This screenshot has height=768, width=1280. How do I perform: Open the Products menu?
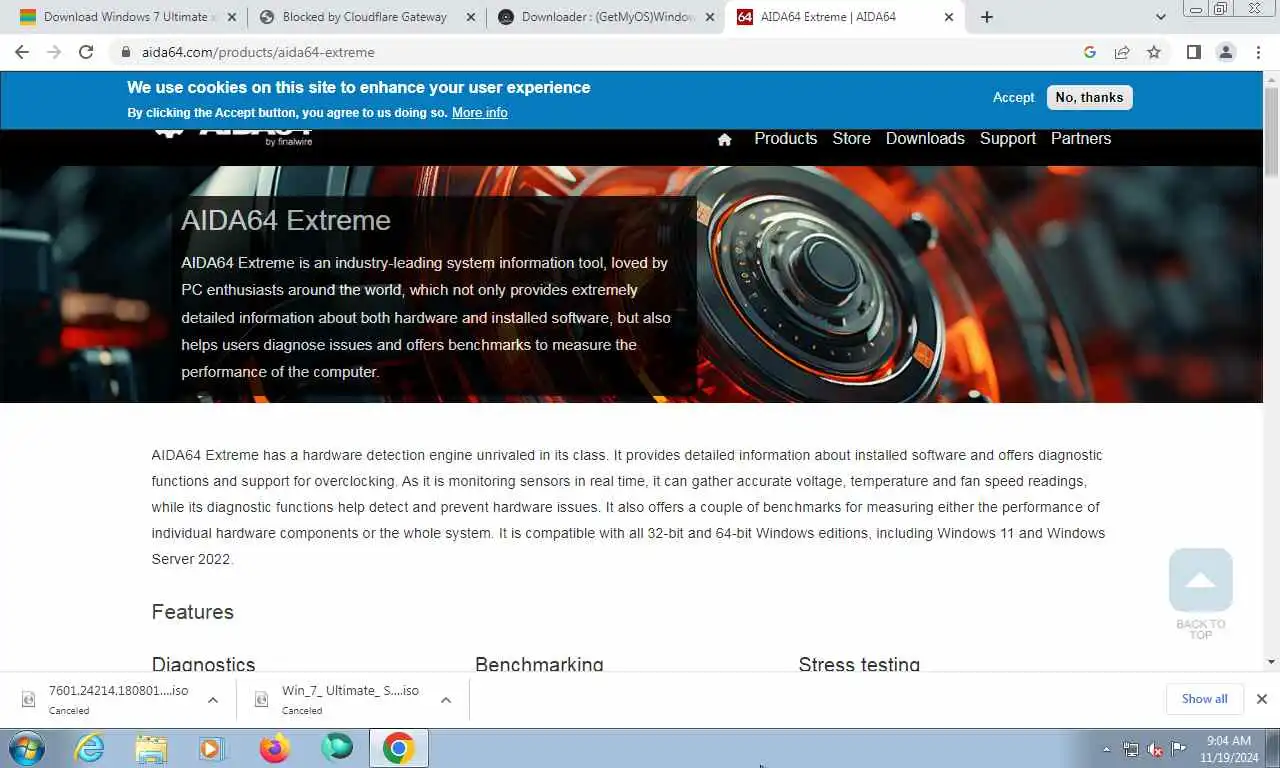(x=786, y=138)
